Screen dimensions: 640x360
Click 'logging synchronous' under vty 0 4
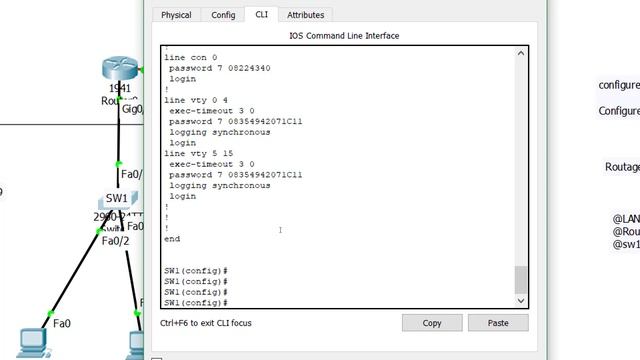click(220, 132)
